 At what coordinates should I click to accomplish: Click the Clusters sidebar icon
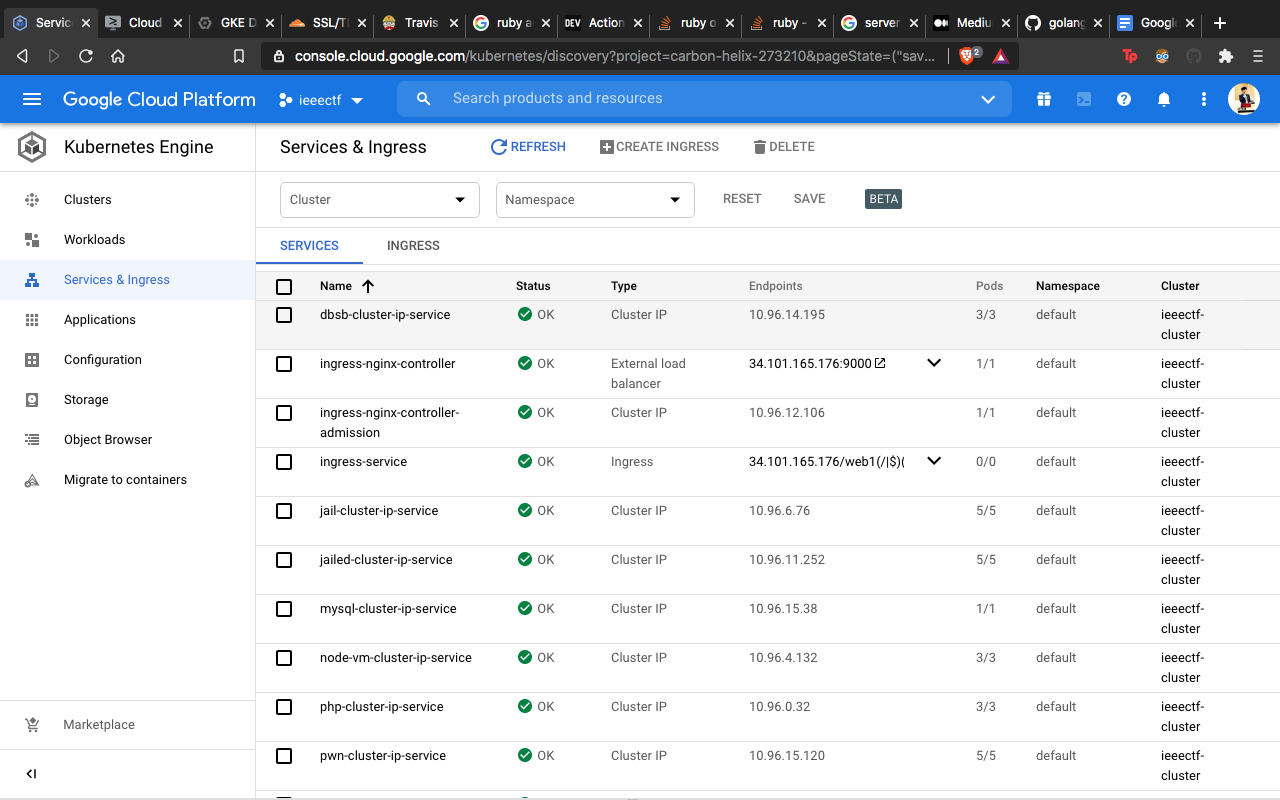31,199
